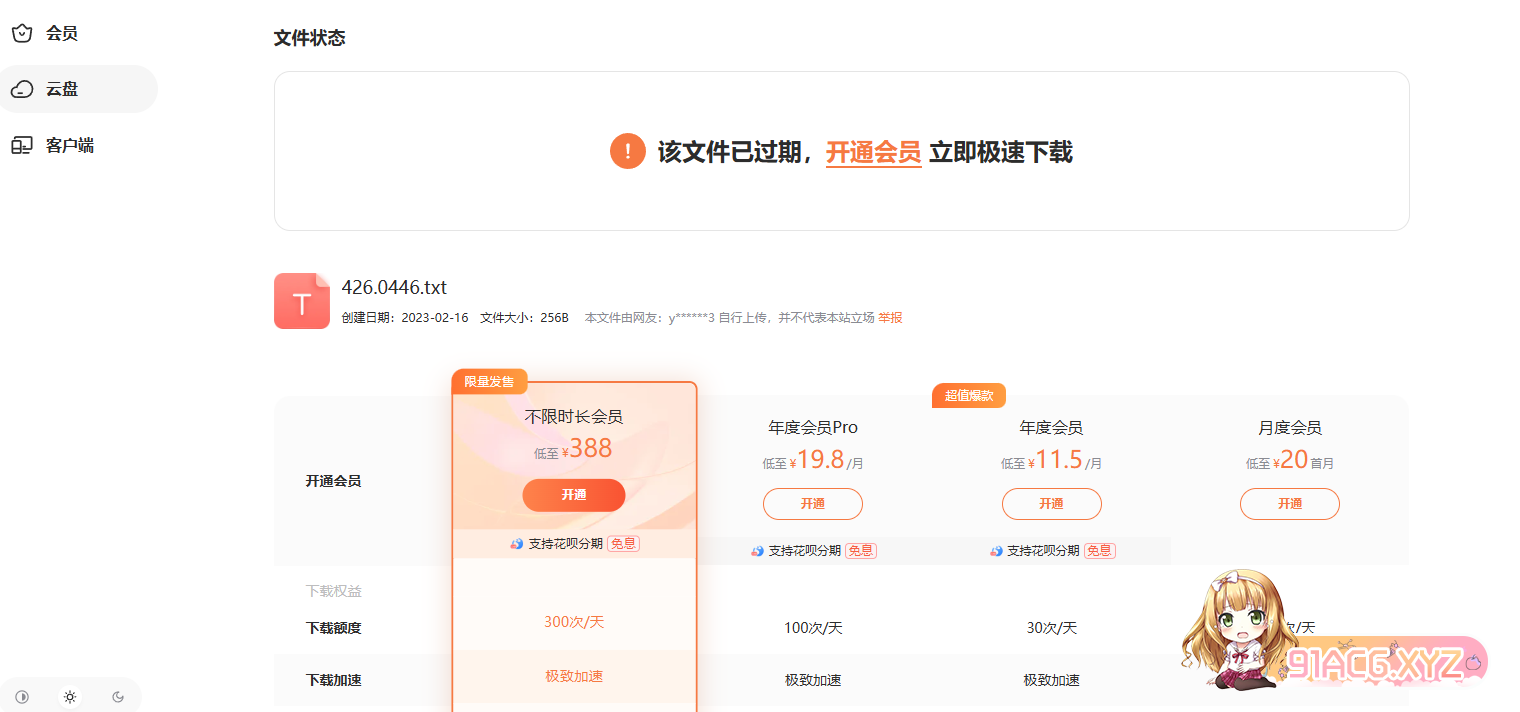The width and height of the screenshot is (1520, 712).
Task: Click the 会员 shield icon in sidebar
Action: (x=22, y=33)
